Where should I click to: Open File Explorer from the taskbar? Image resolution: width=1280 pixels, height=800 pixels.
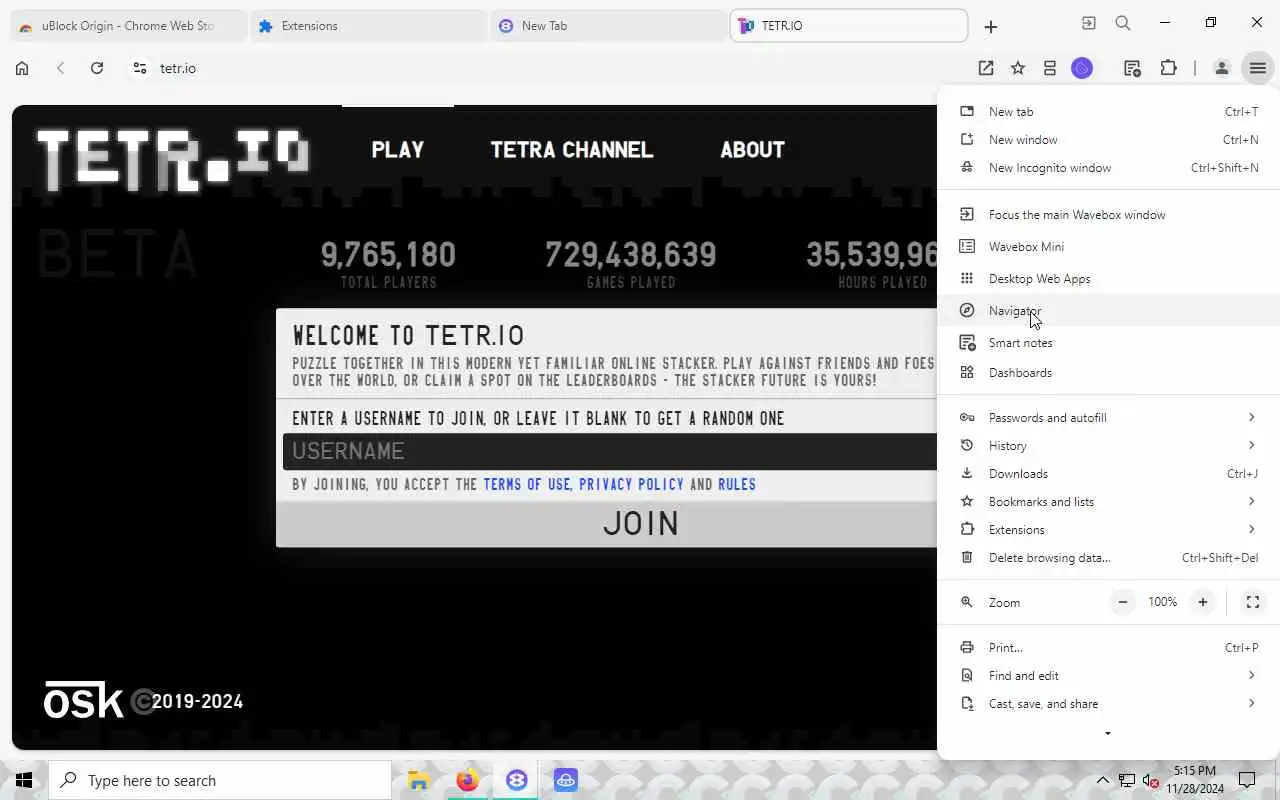tap(418, 780)
